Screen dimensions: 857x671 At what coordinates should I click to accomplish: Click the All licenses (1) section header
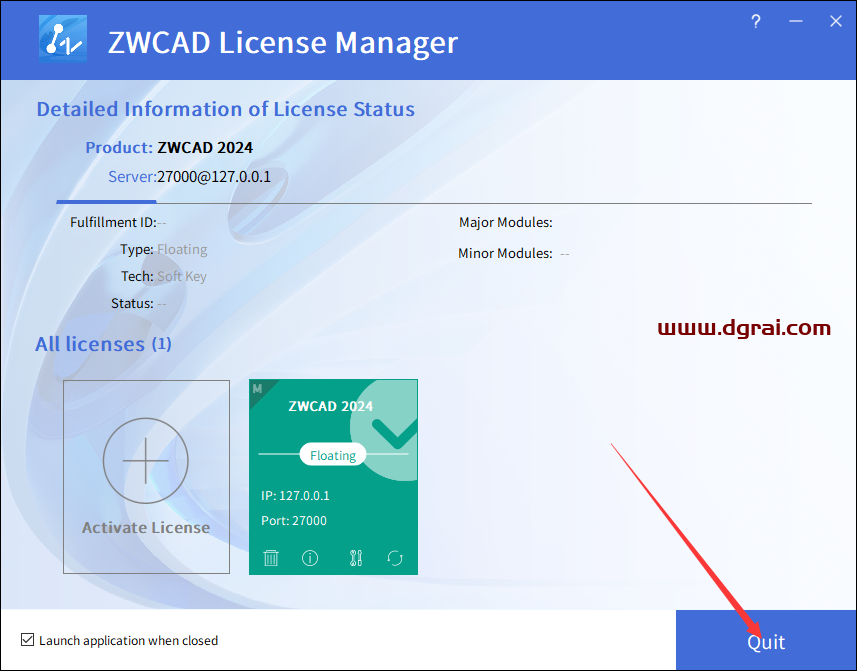(x=103, y=343)
